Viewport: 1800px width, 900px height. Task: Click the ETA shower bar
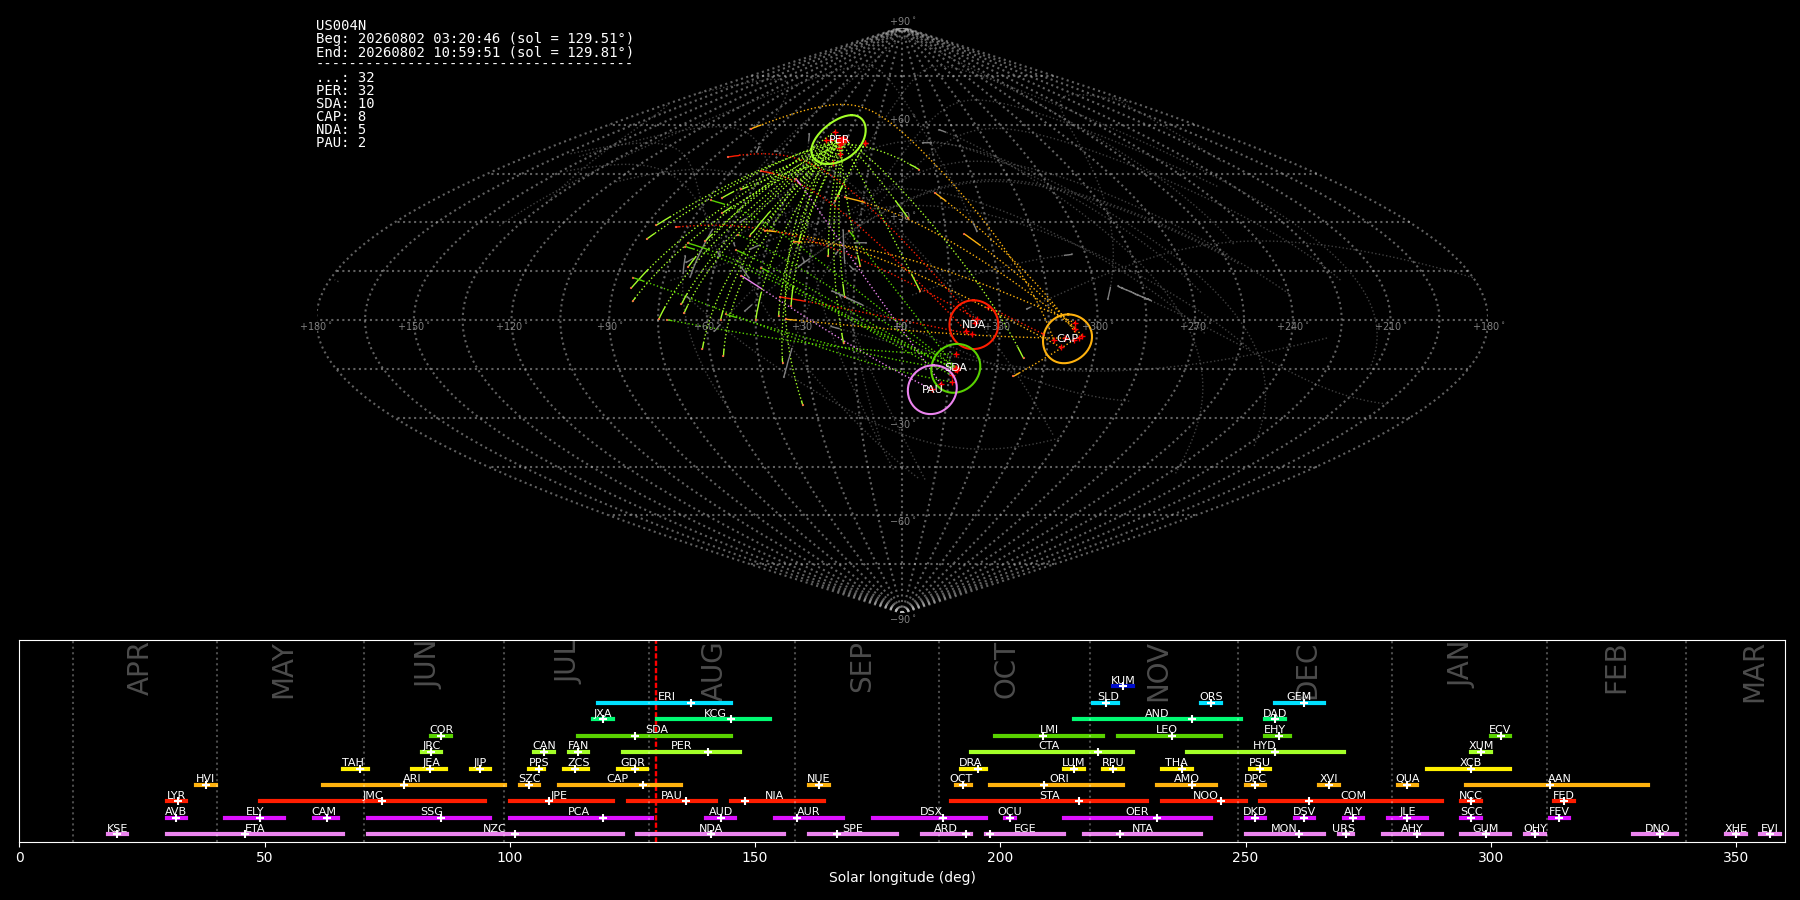255,834
